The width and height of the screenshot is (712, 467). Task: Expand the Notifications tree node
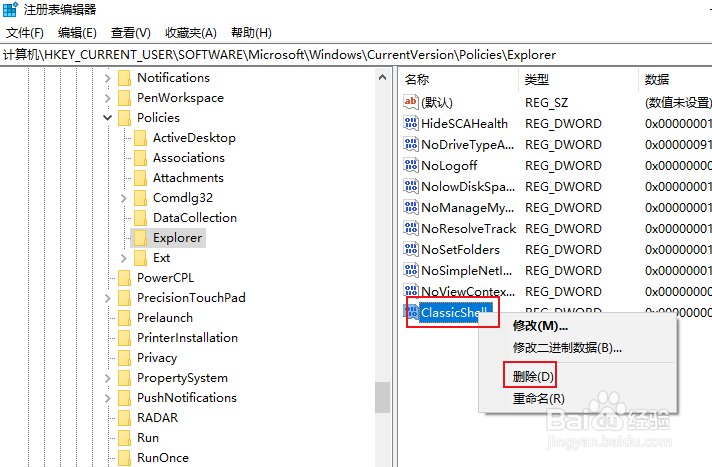108,78
